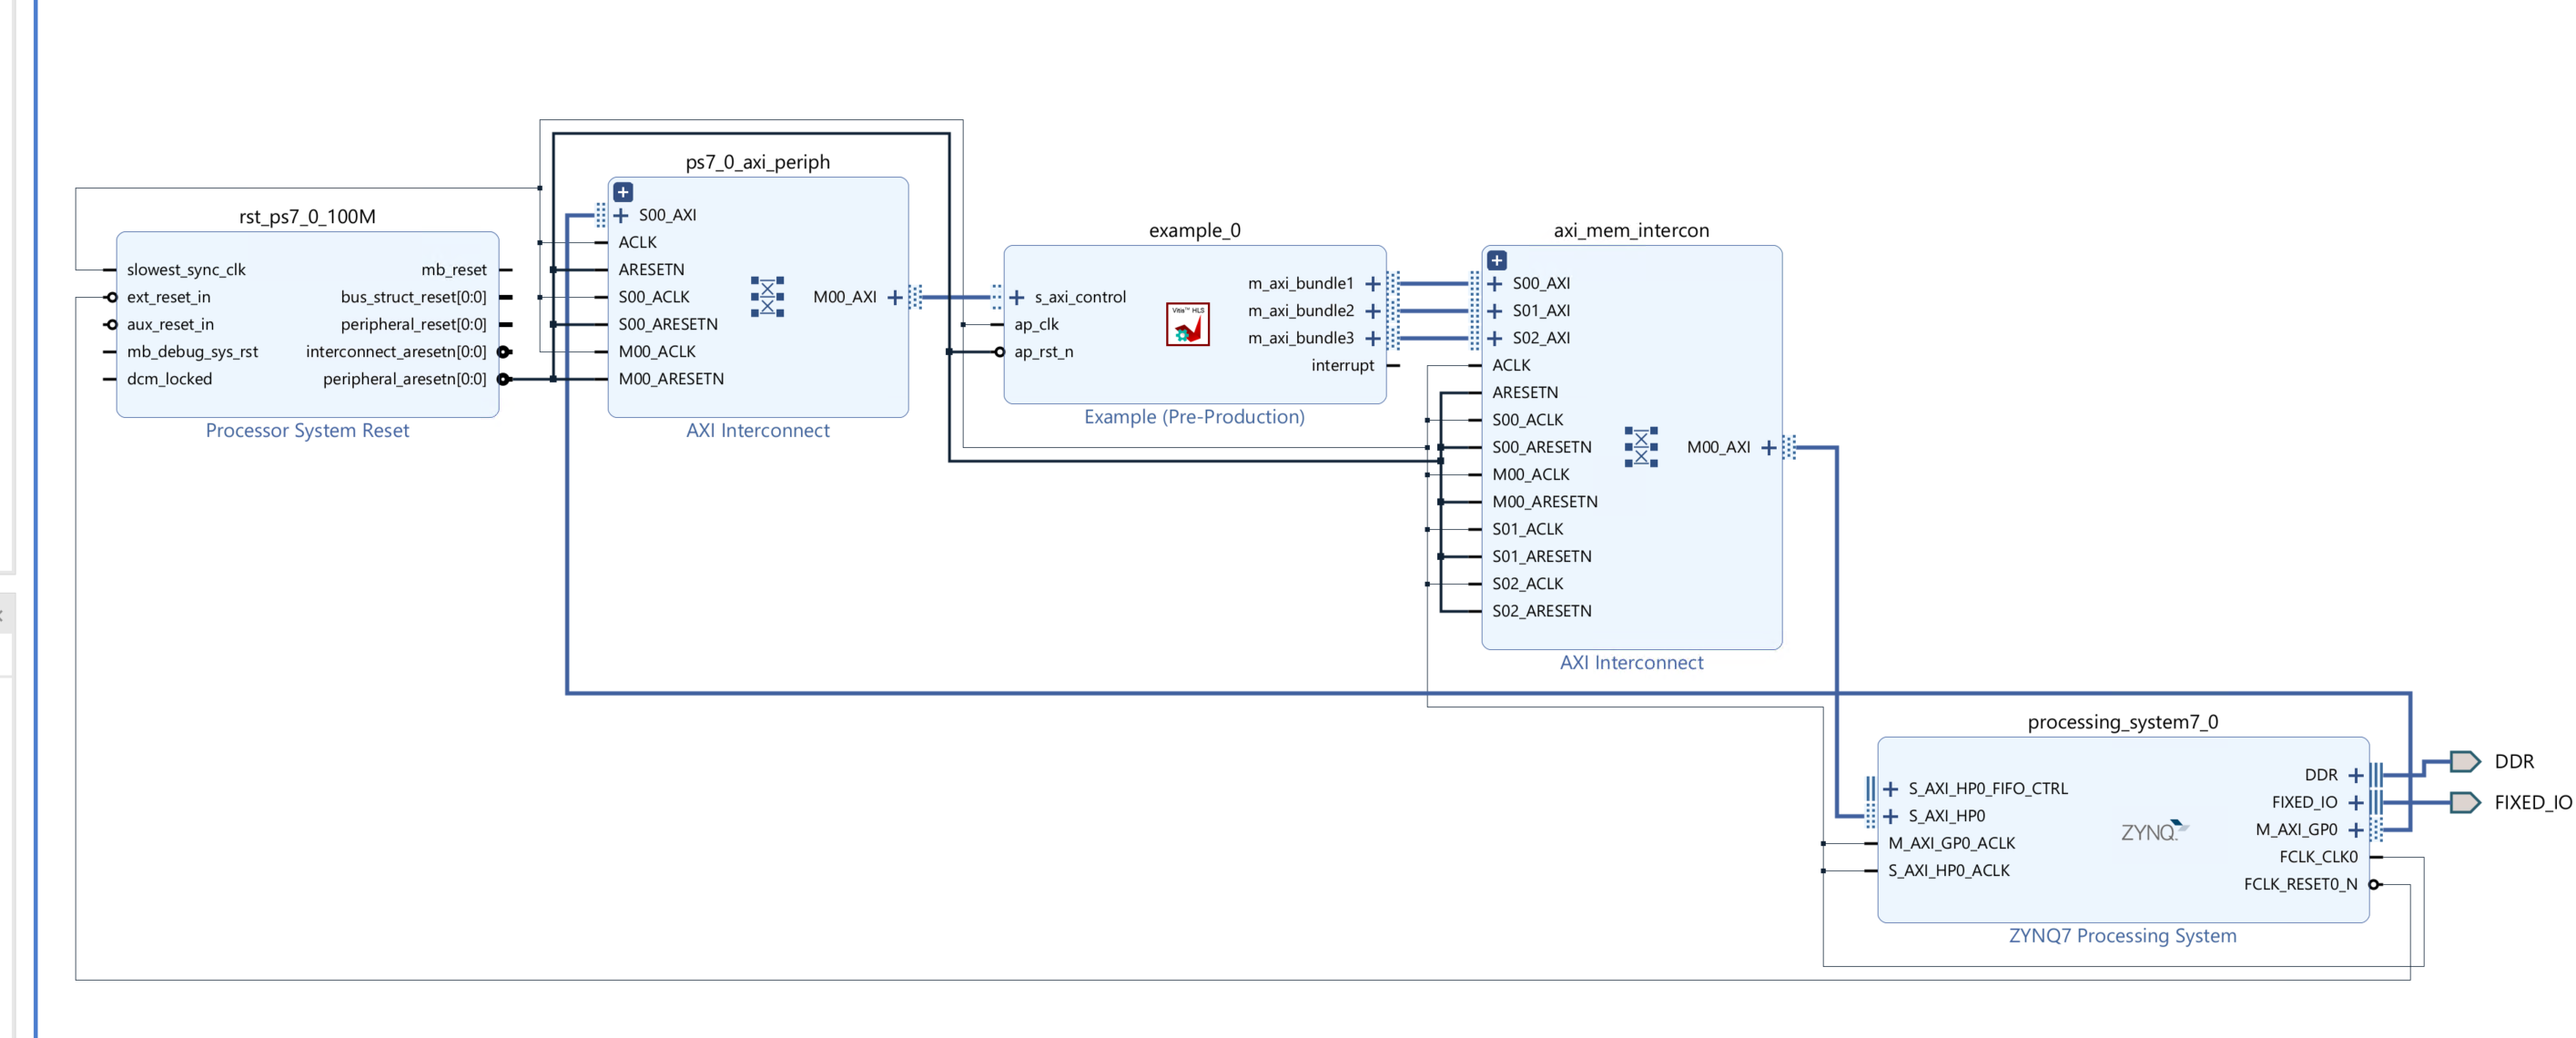Select AXI Interconnect label under ps7_0_axi_periph
The width and height of the screenshot is (2576, 1038).
[758, 430]
